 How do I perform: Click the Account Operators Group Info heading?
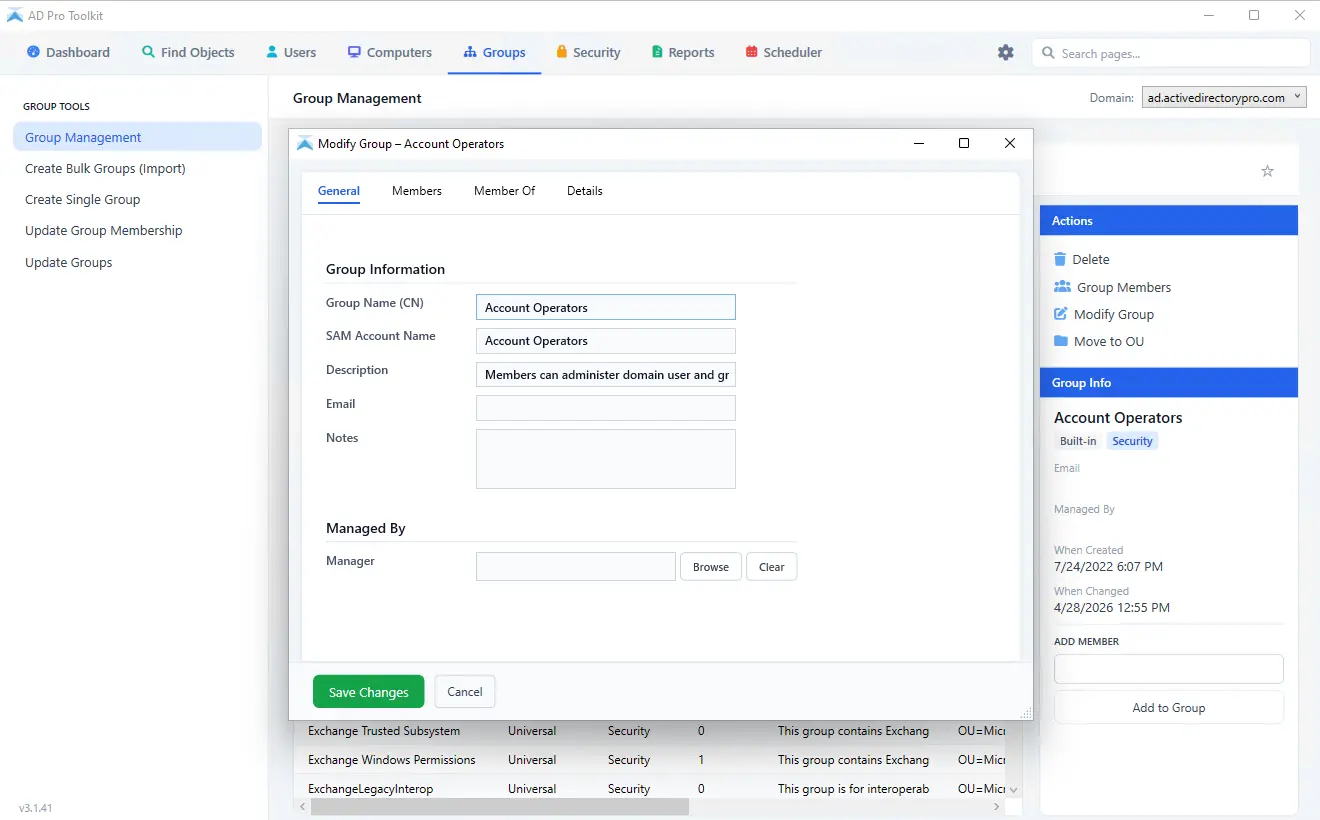point(1118,418)
